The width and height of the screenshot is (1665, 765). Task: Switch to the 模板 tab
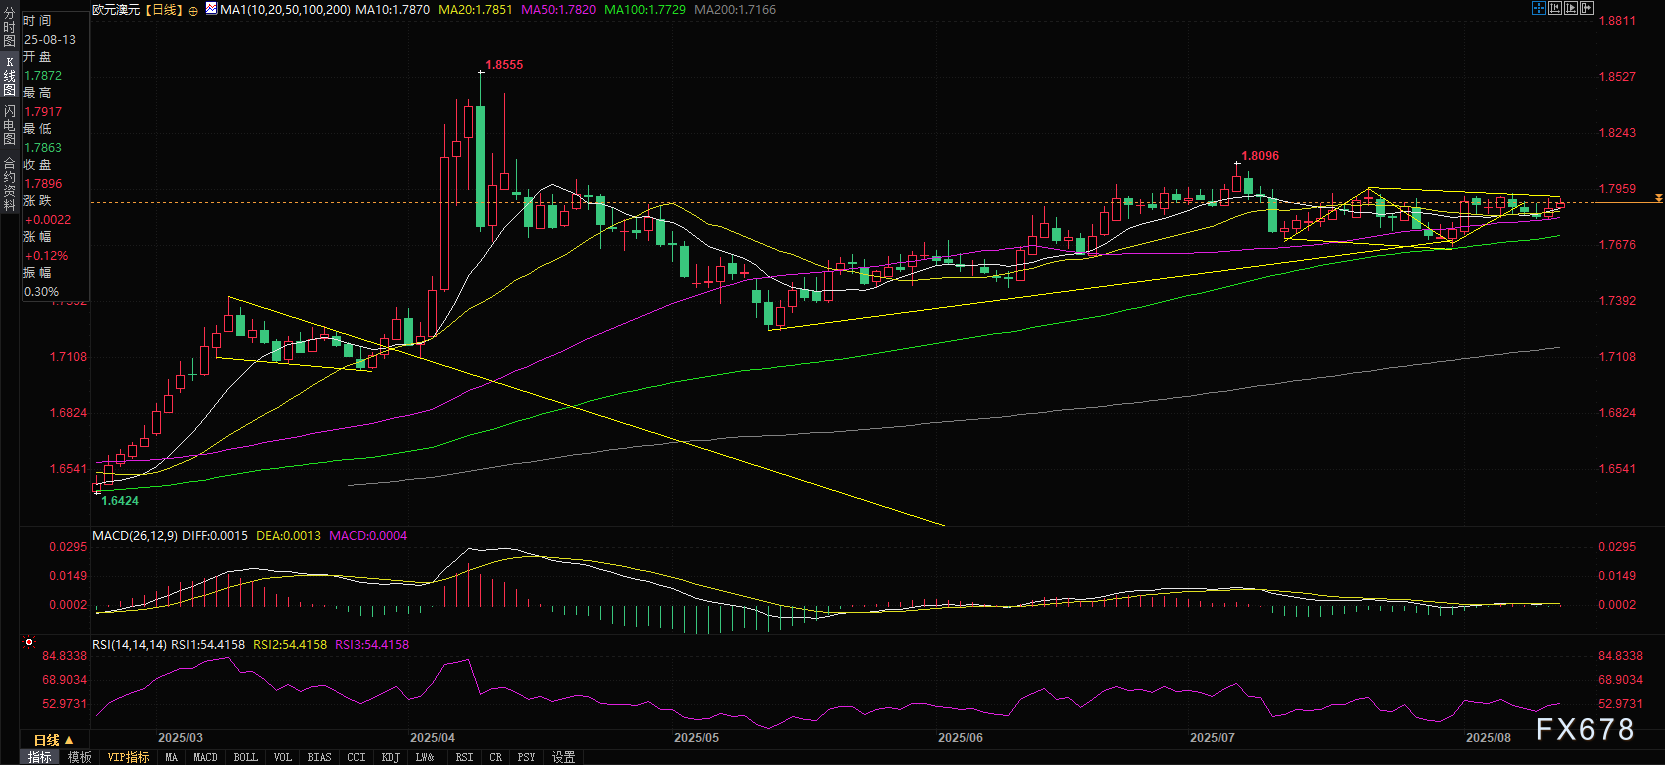[x=79, y=757]
